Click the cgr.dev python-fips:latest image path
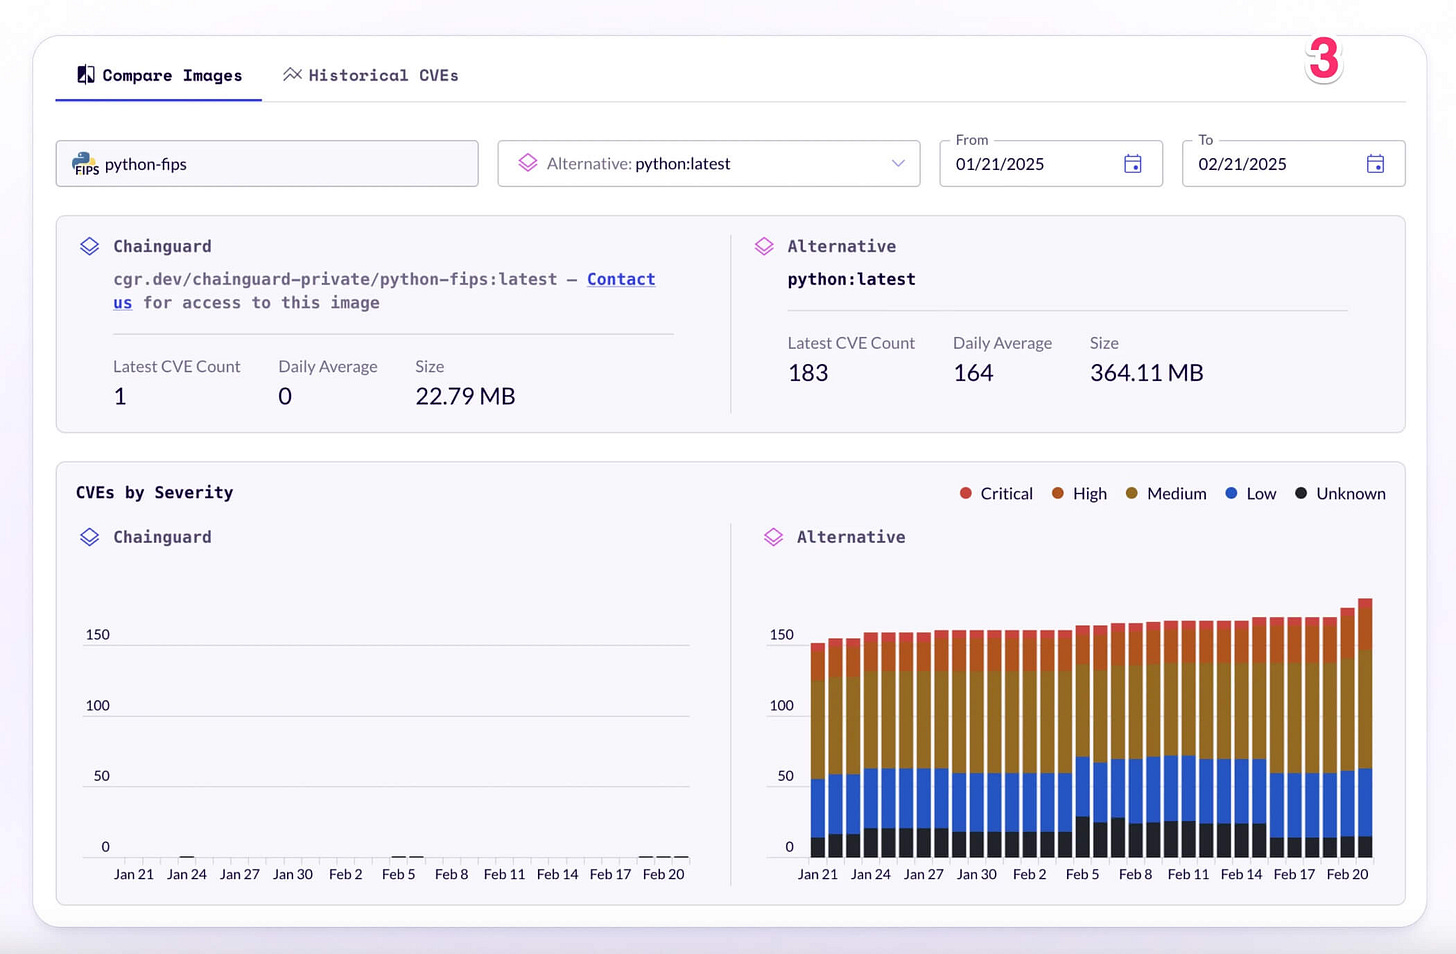Screen dimensions: 1456x954 [x=335, y=279]
